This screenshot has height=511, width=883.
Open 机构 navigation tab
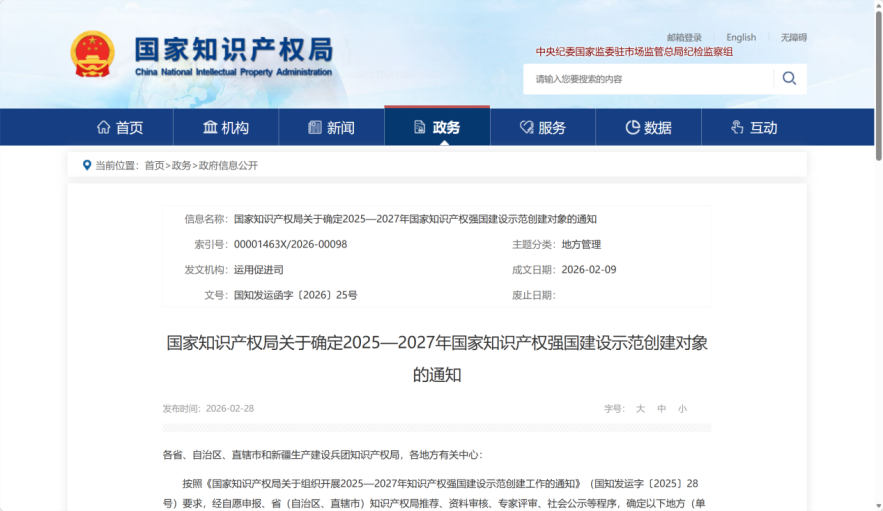click(x=226, y=127)
